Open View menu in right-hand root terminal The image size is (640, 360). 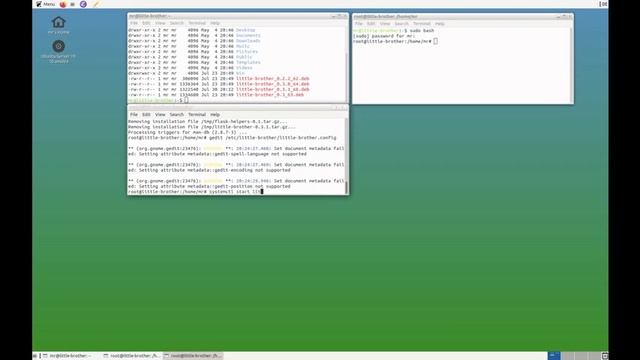pos(384,24)
